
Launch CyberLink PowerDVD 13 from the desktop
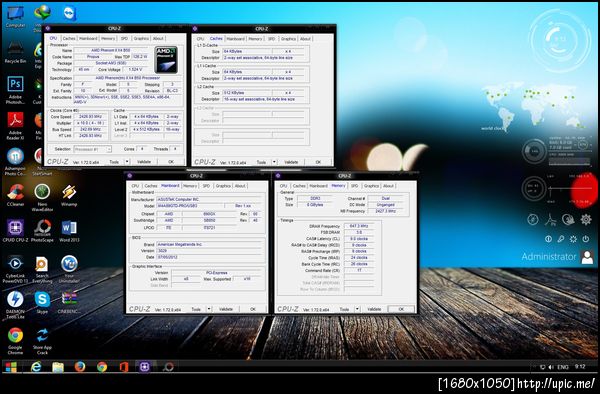[15, 269]
